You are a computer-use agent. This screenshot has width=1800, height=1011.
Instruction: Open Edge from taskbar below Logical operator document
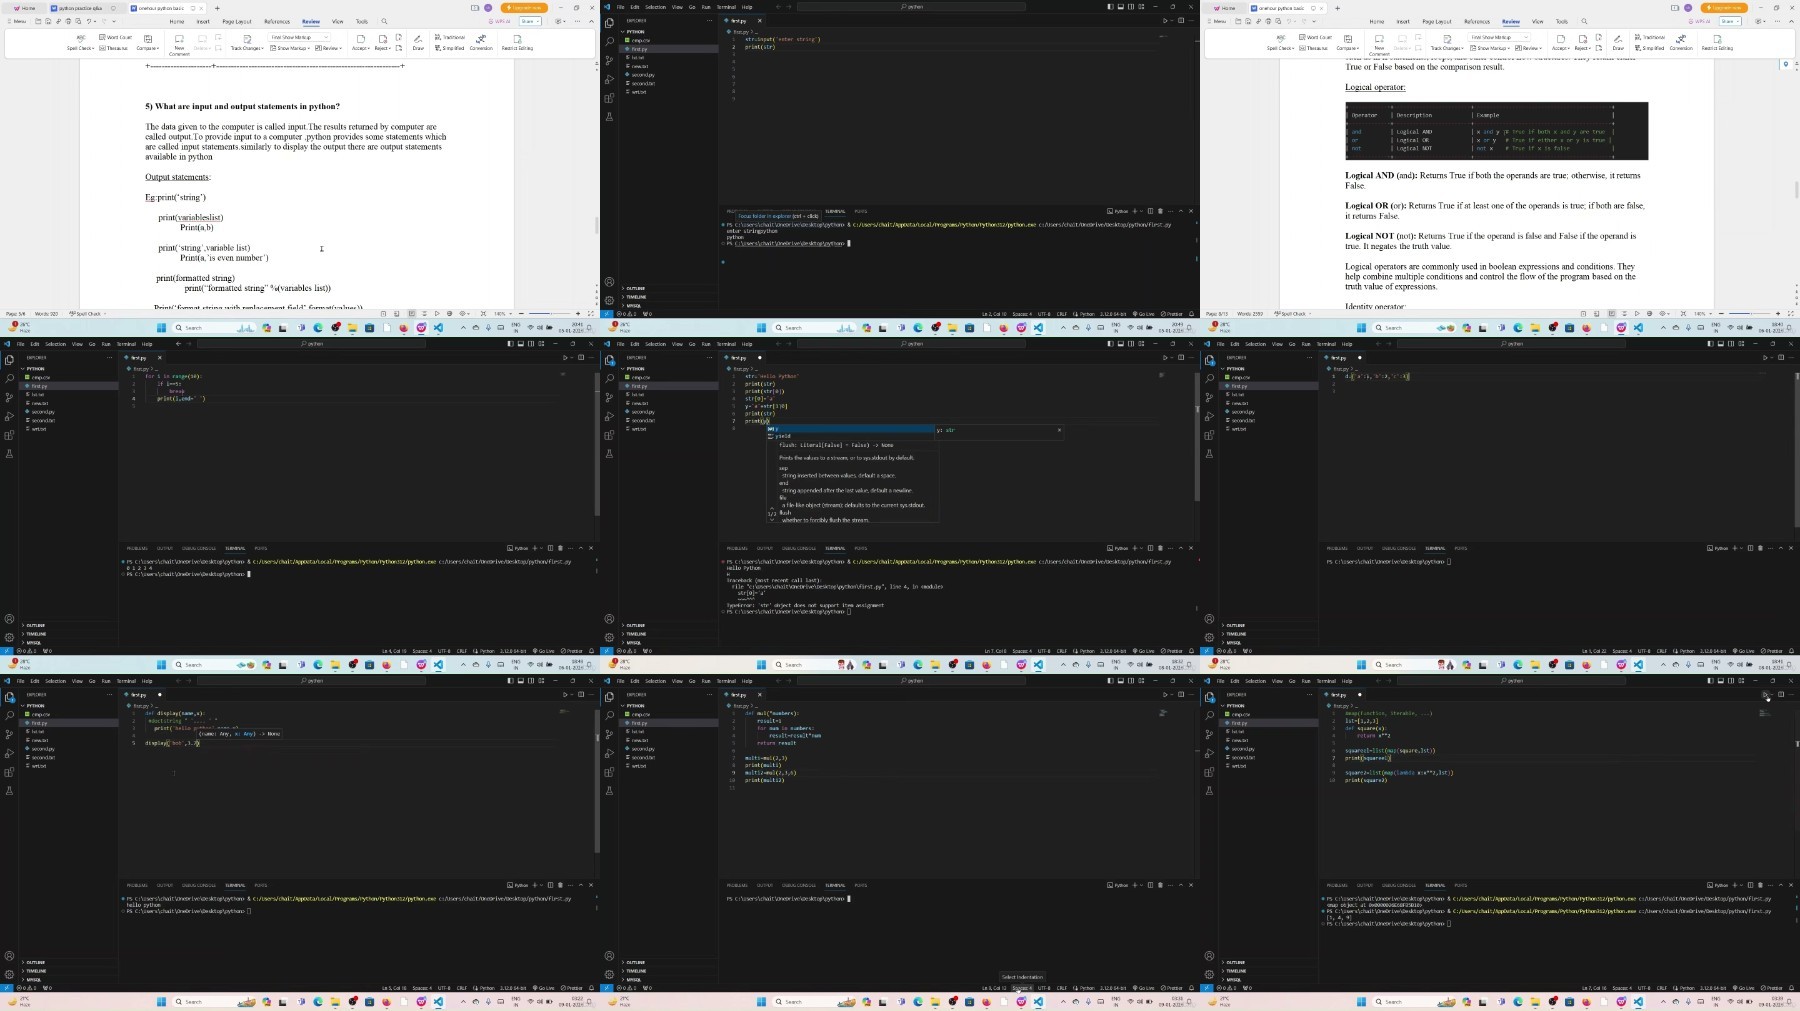coord(1518,328)
